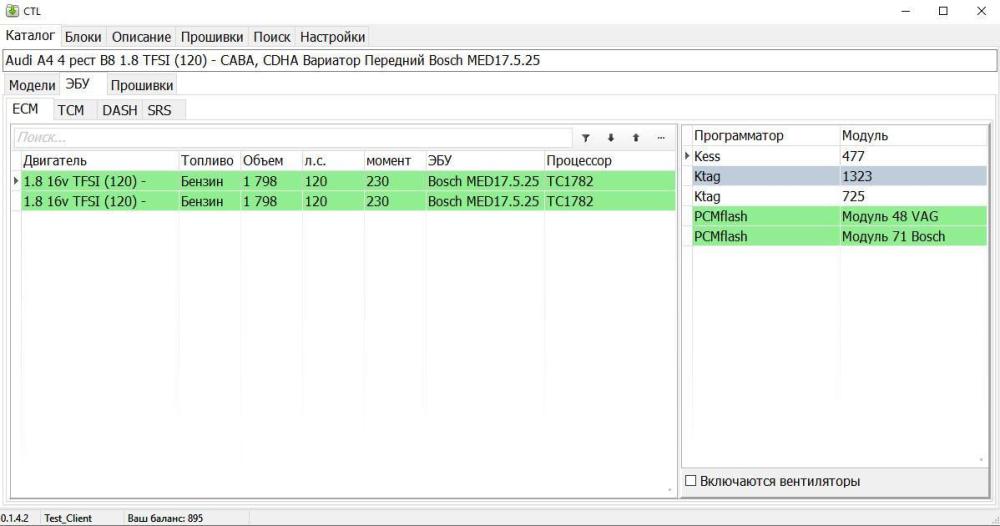Image resolution: width=1000 pixels, height=526 pixels.
Task: Switch to the Блоки tab
Action: (83, 36)
